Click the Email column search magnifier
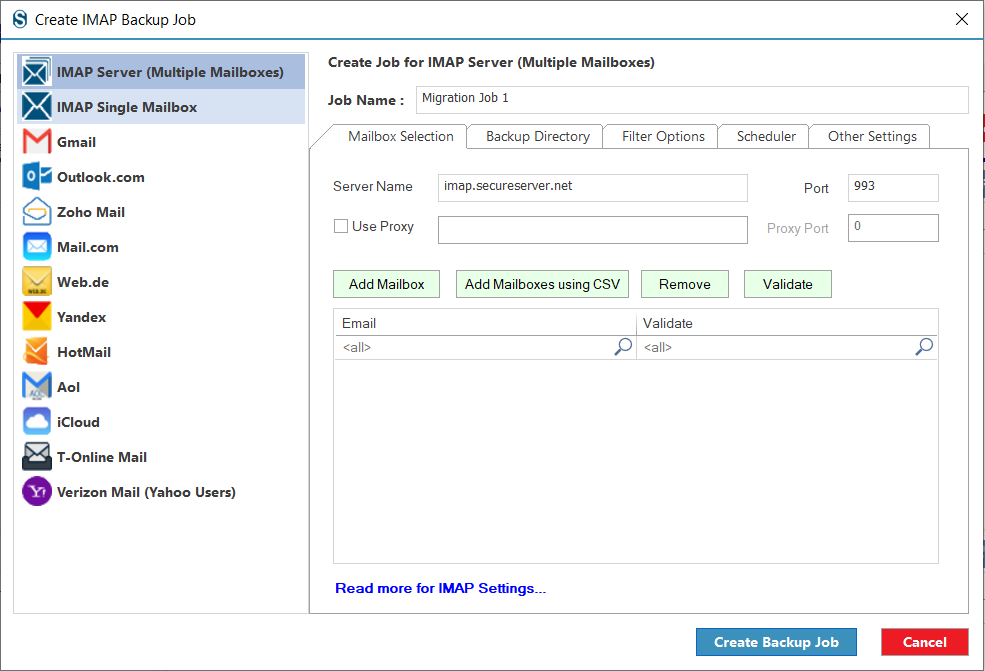This screenshot has height=671, width=985. click(623, 347)
